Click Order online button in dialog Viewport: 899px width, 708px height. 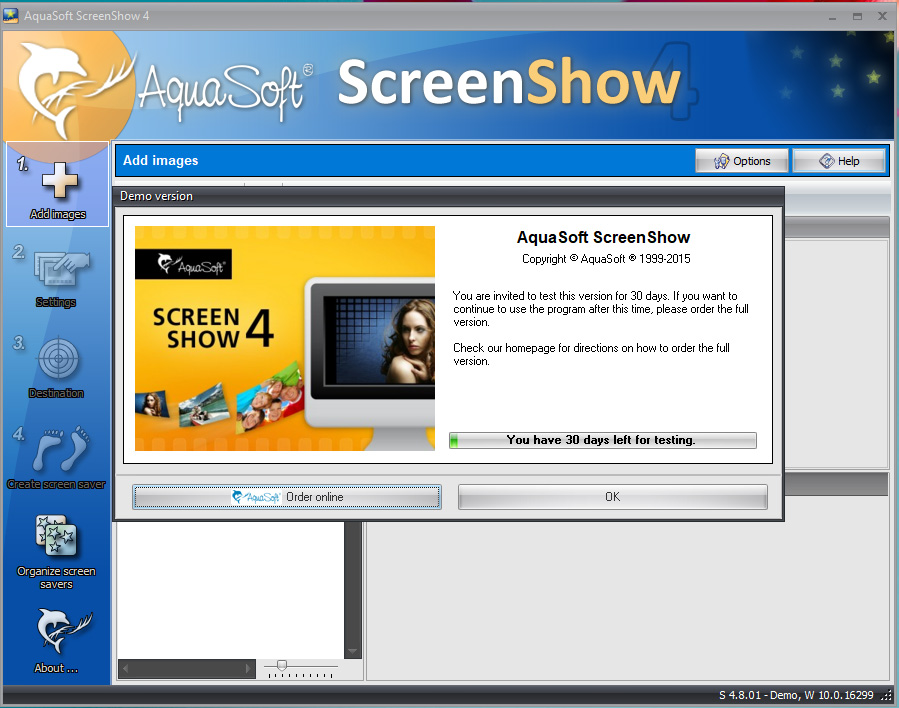click(287, 497)
